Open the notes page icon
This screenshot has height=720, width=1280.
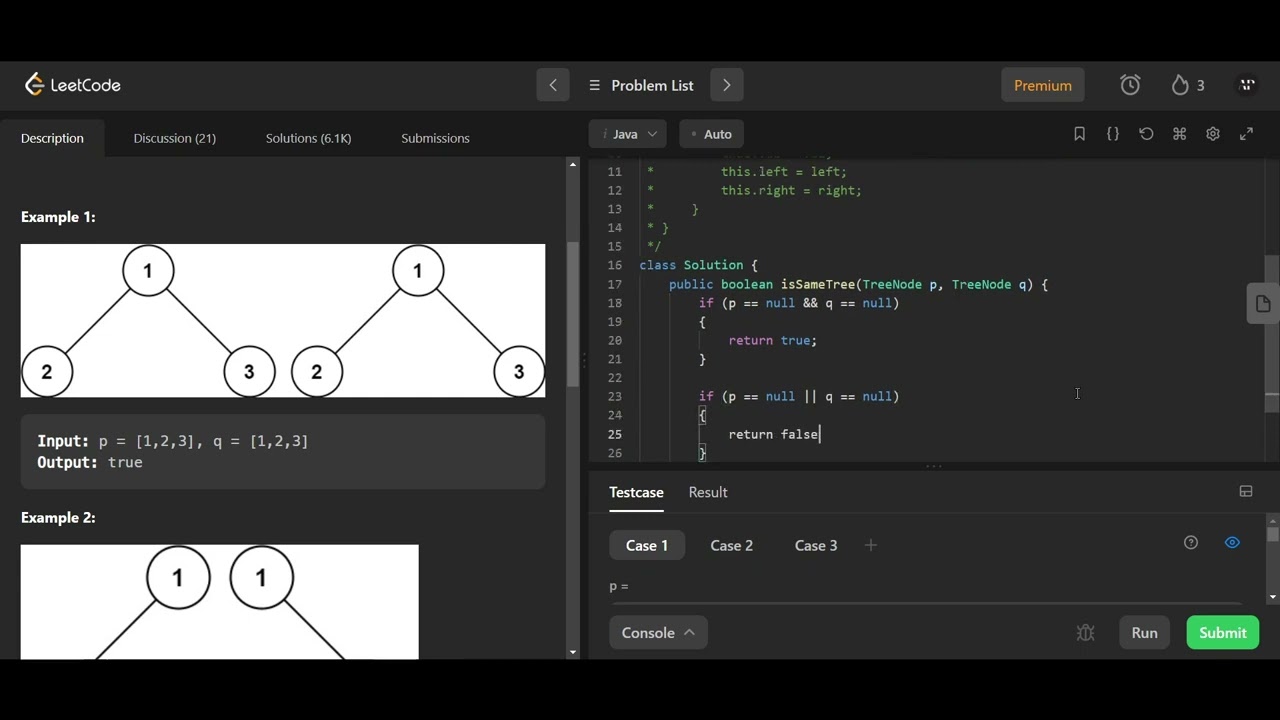click(1263, 304)
